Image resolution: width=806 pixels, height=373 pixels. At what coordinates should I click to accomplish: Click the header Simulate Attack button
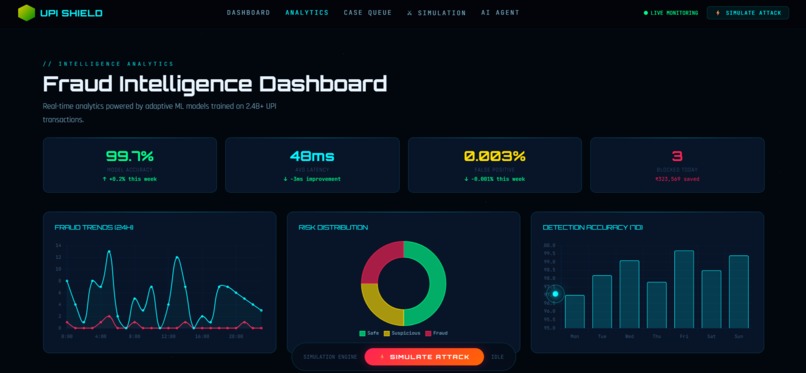tap(748, 13)
